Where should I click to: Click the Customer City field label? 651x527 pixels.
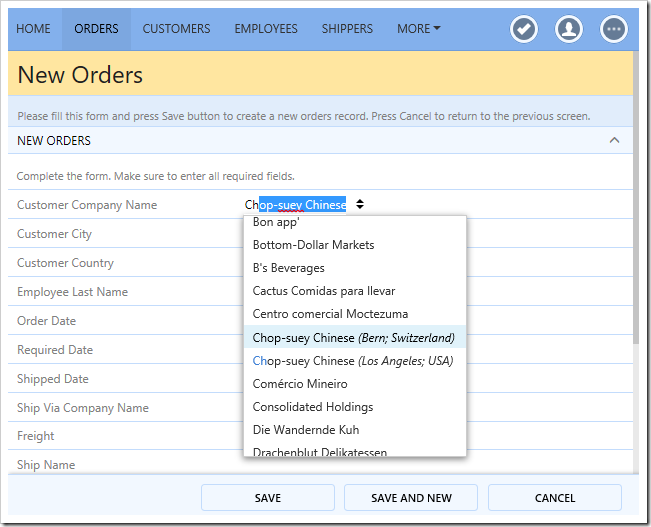(54, 234)
